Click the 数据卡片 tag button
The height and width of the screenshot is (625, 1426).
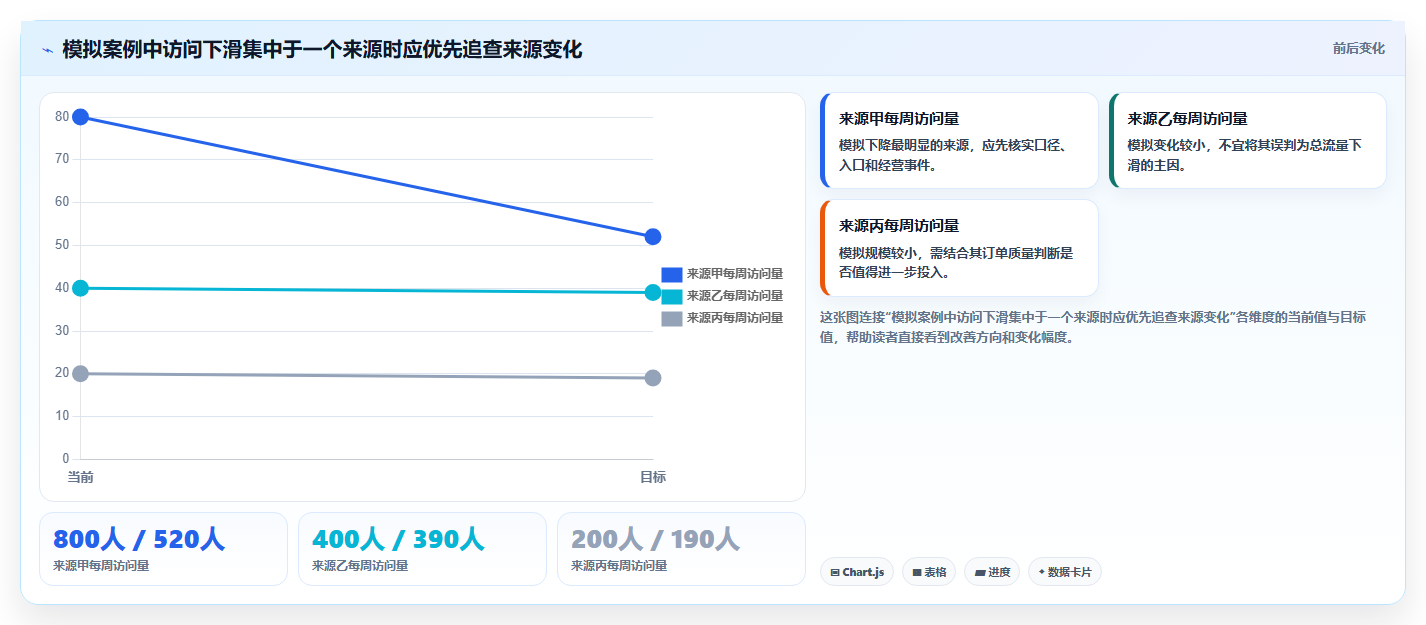1065,572
